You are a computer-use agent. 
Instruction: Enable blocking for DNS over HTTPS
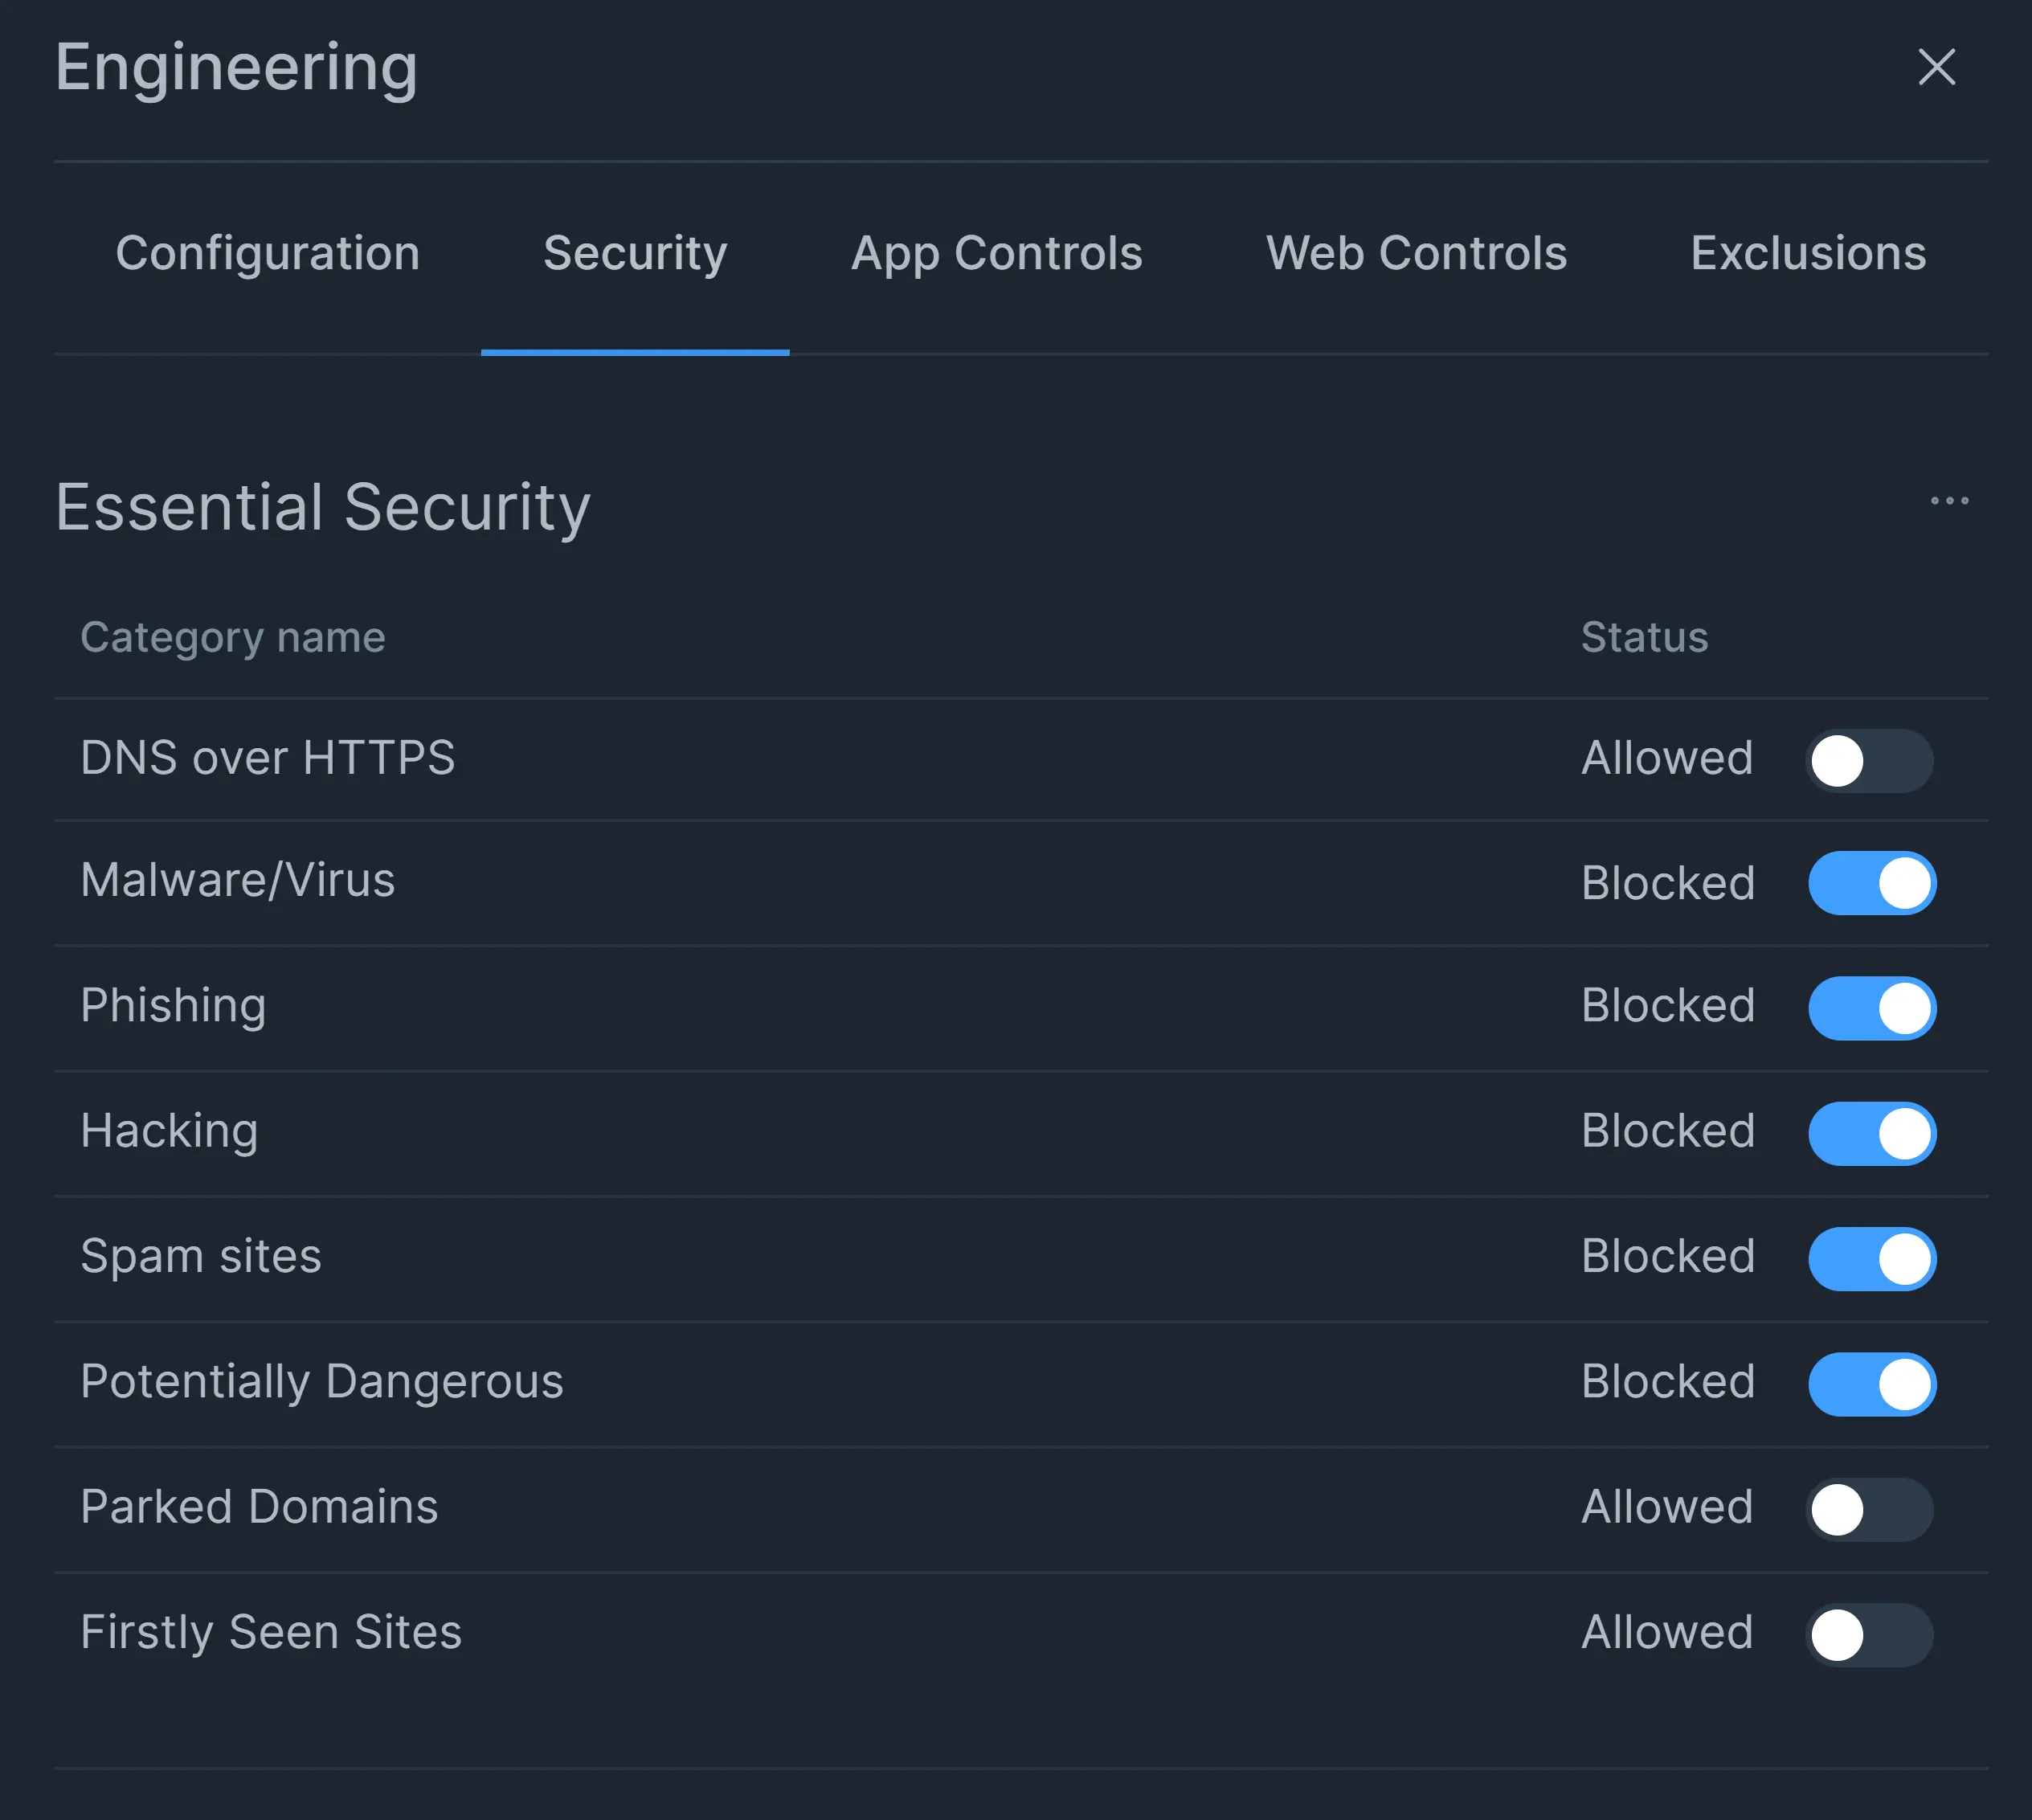point(1869,761)
